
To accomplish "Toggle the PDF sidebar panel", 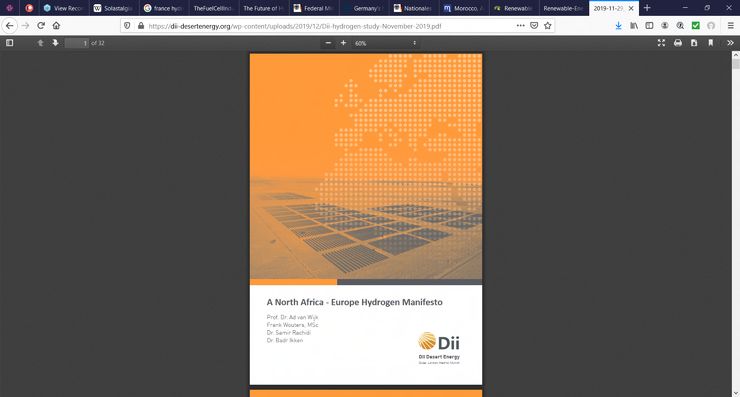I will 9,43.
